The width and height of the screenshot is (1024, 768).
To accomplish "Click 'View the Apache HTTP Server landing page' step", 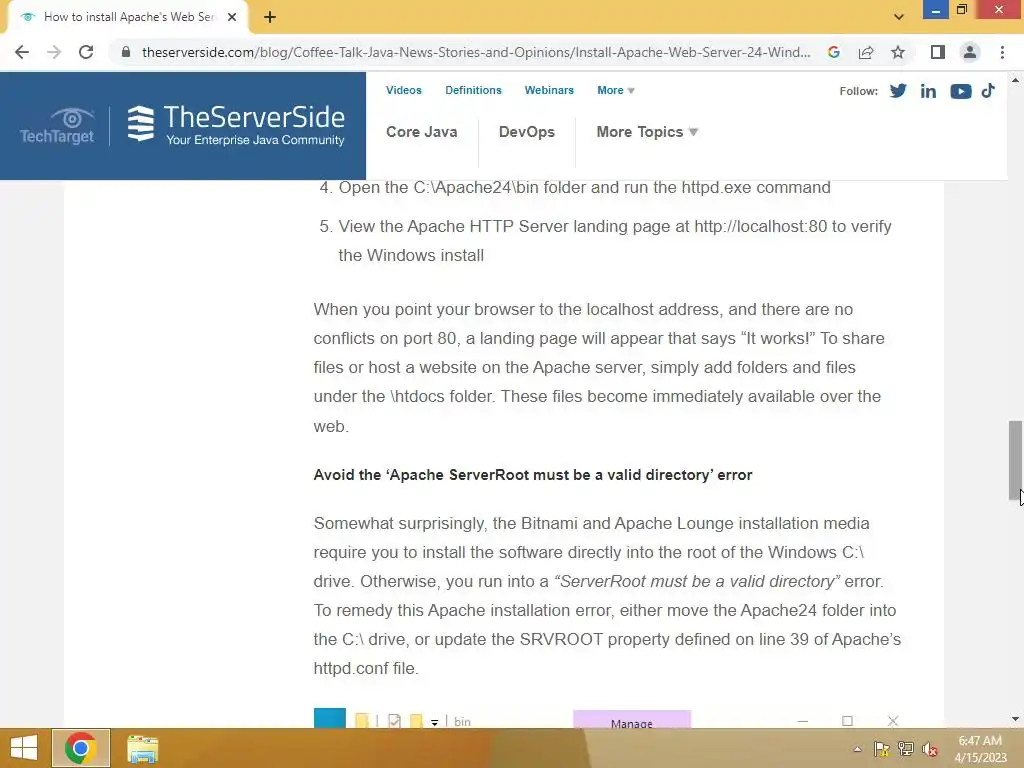I will click(615, 240).
